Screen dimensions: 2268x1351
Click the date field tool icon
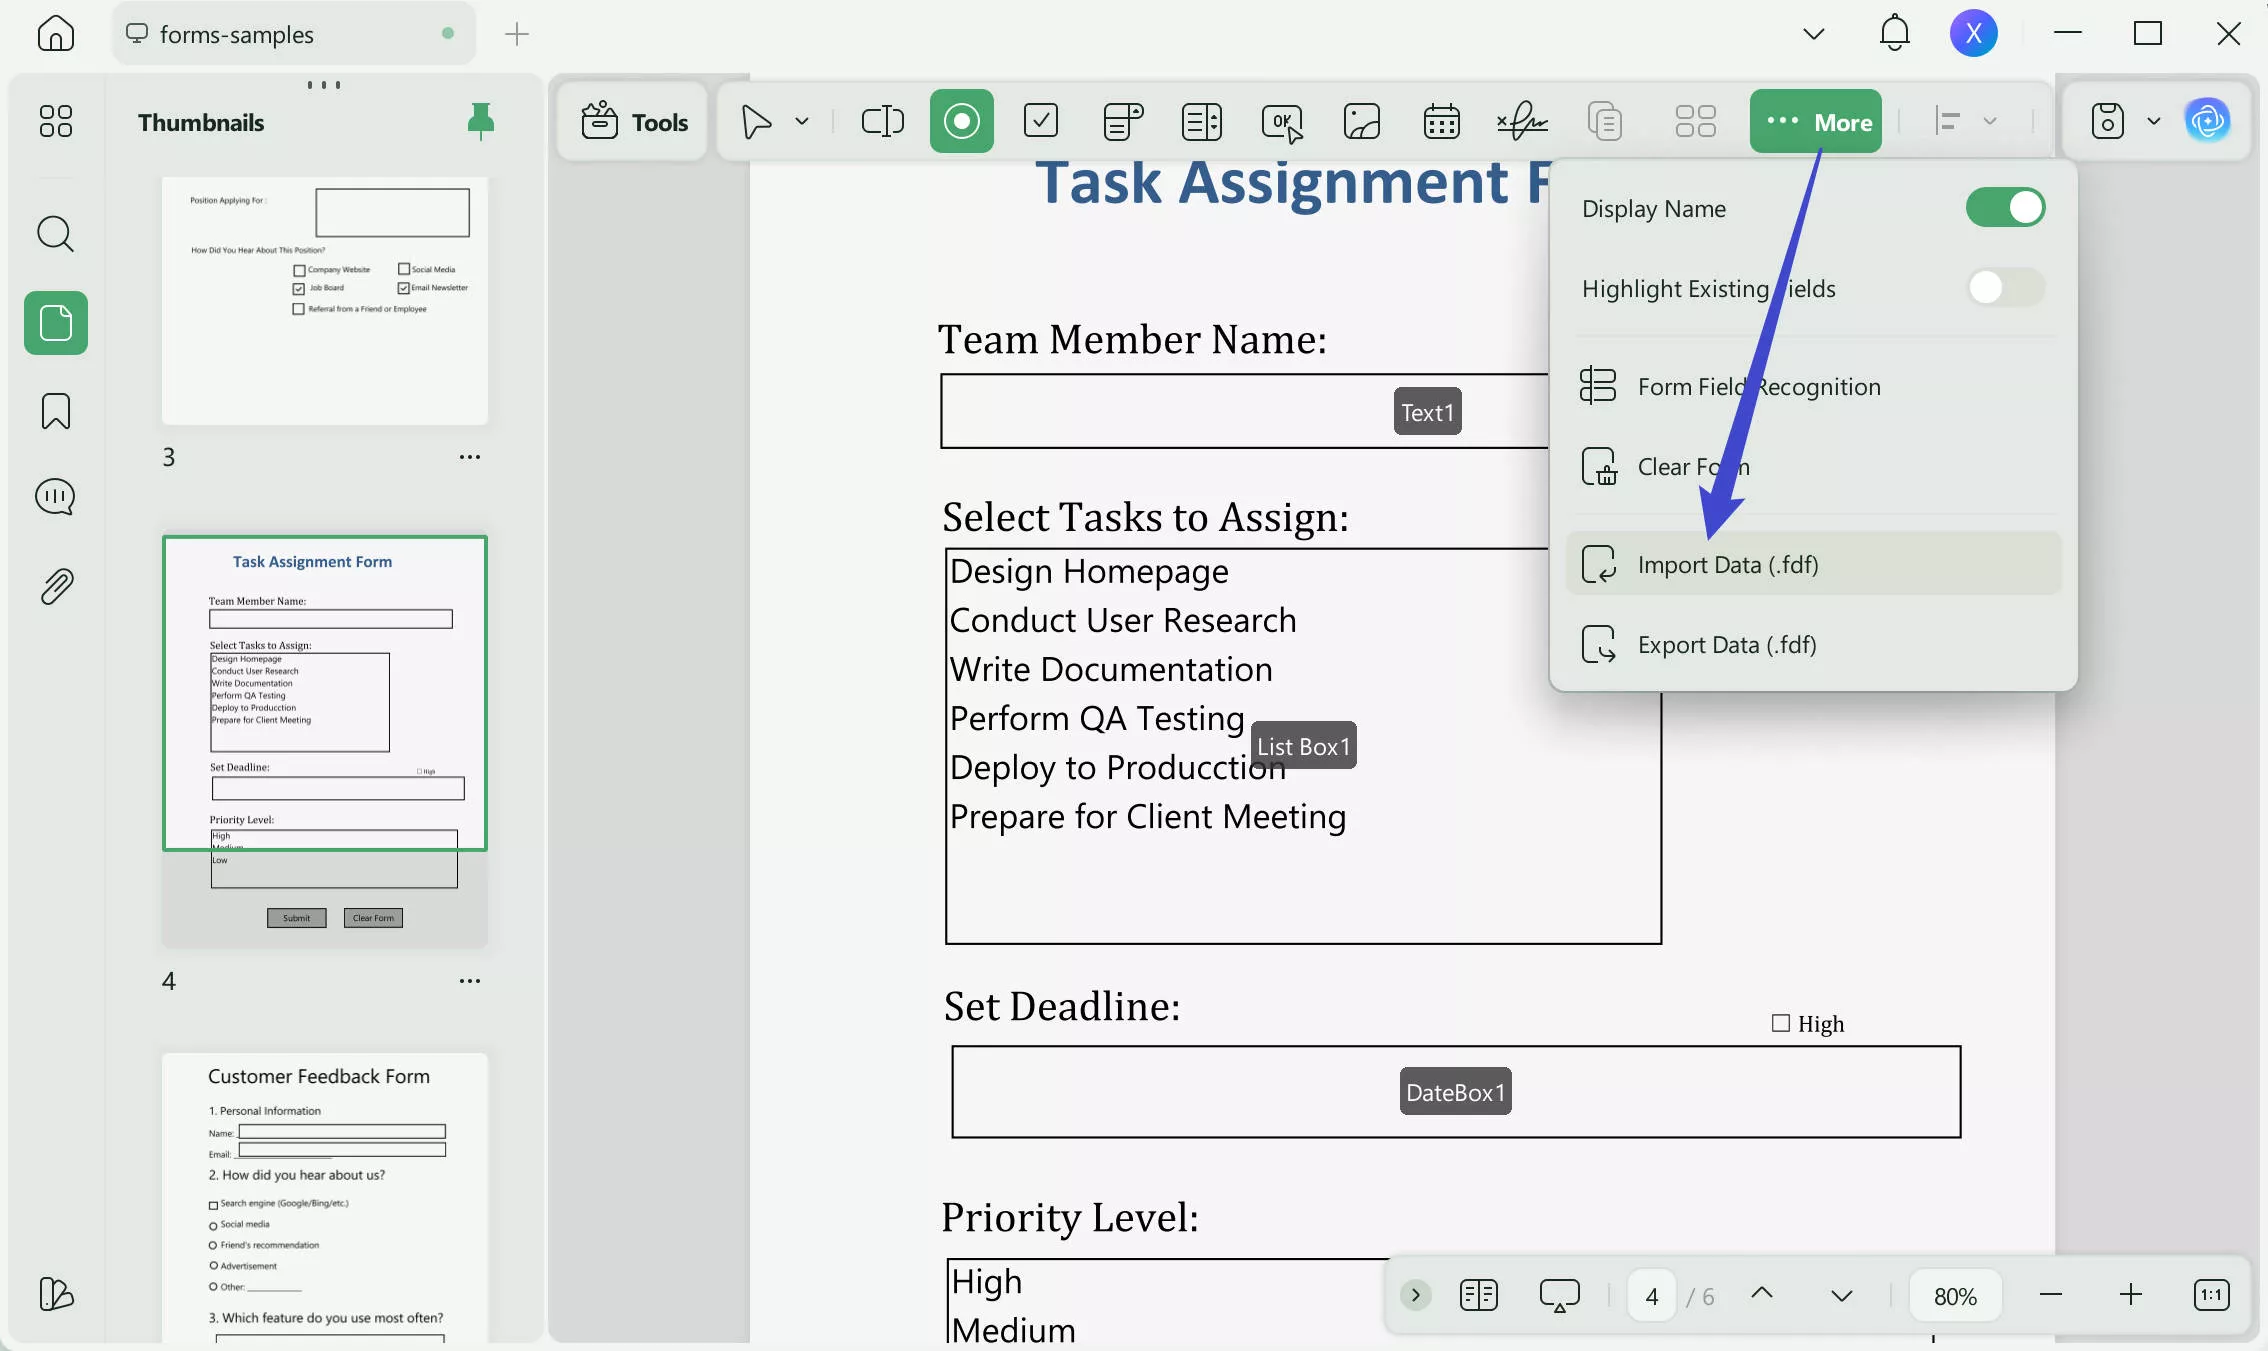1441,122
